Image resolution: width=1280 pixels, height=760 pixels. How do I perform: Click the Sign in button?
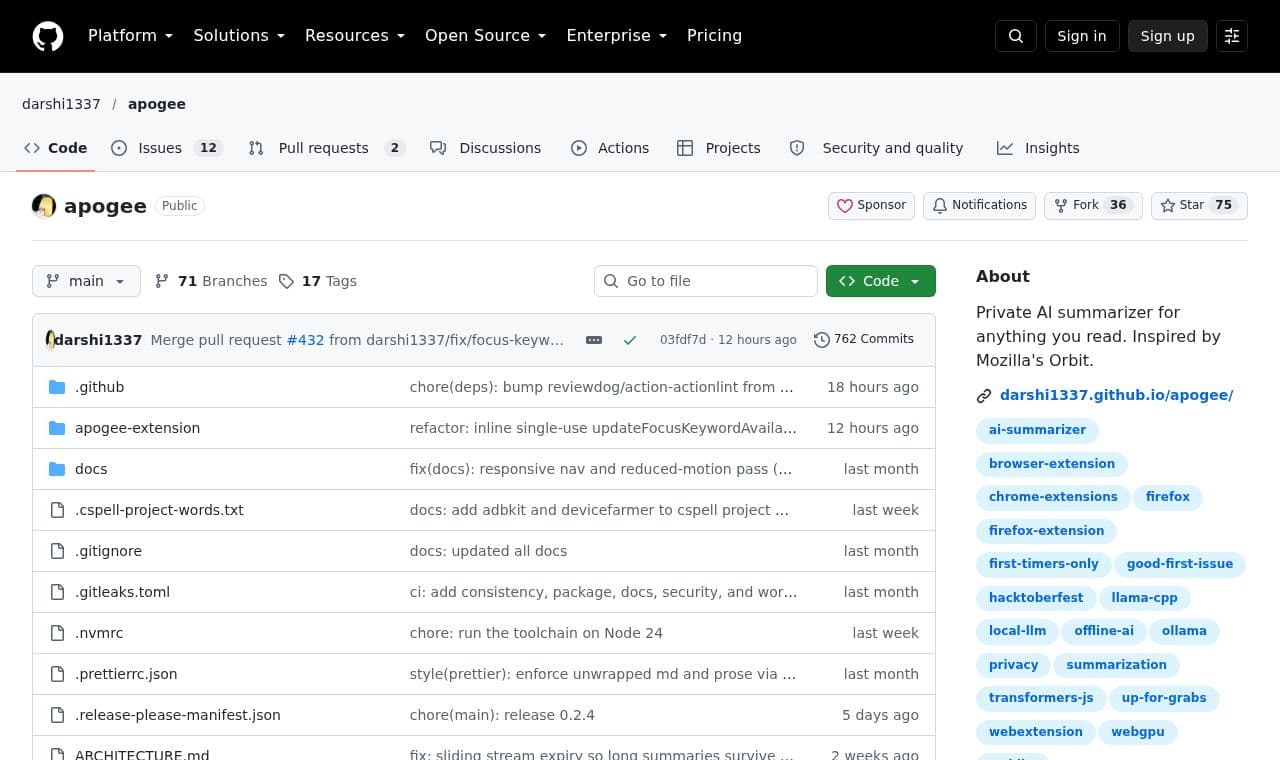click(1082, 36)
